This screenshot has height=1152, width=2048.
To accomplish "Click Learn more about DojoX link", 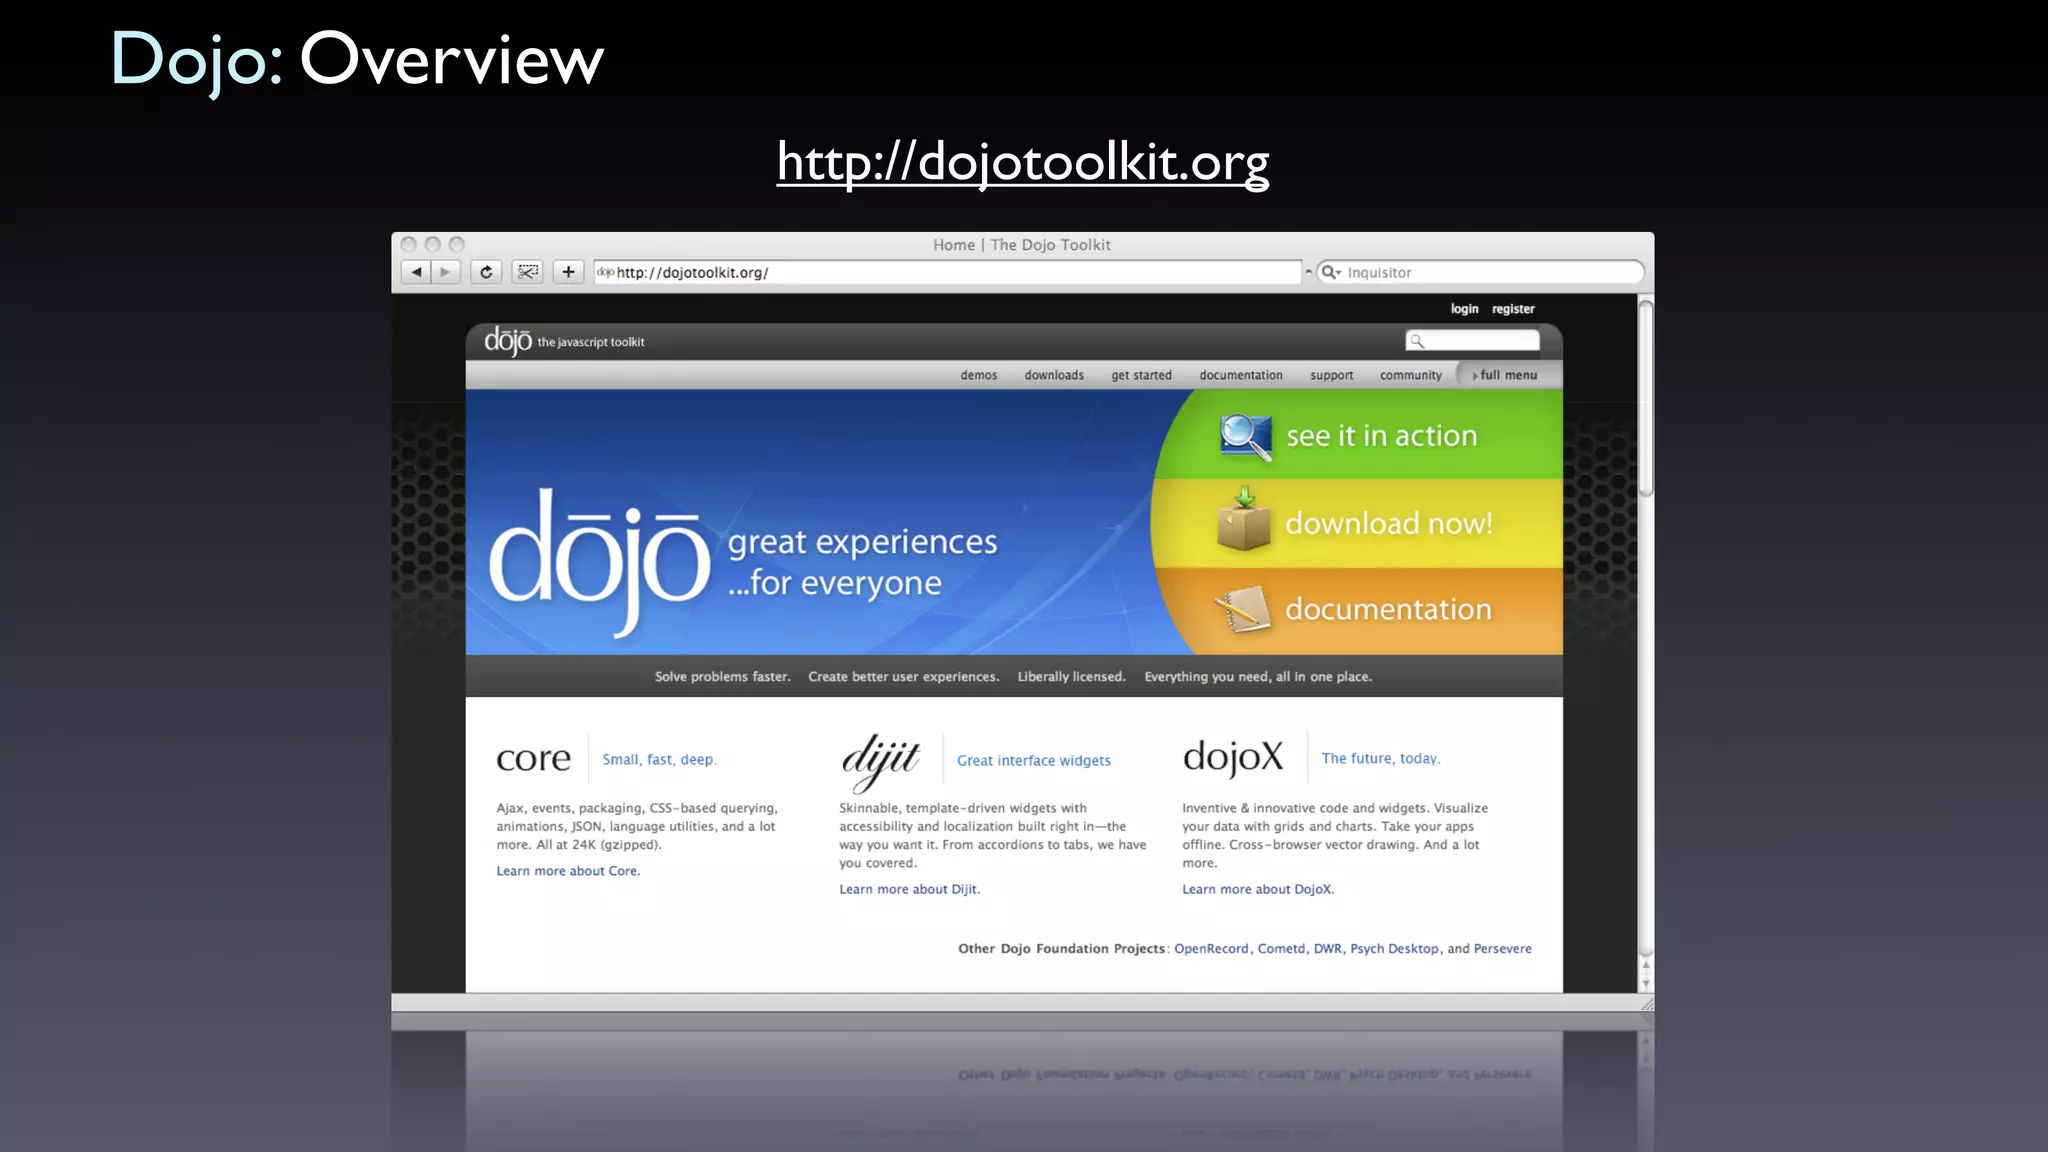I will (x=1258, y=889).
